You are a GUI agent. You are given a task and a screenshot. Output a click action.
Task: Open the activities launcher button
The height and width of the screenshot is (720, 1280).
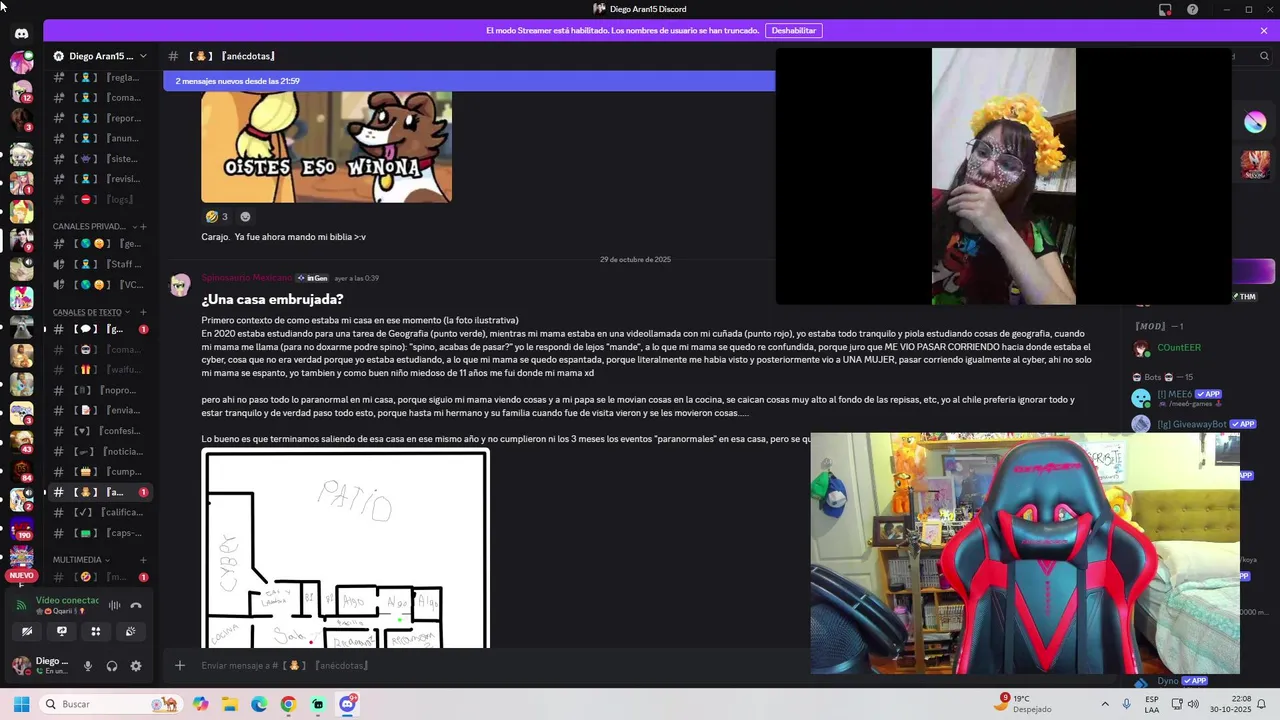point(96,631)
